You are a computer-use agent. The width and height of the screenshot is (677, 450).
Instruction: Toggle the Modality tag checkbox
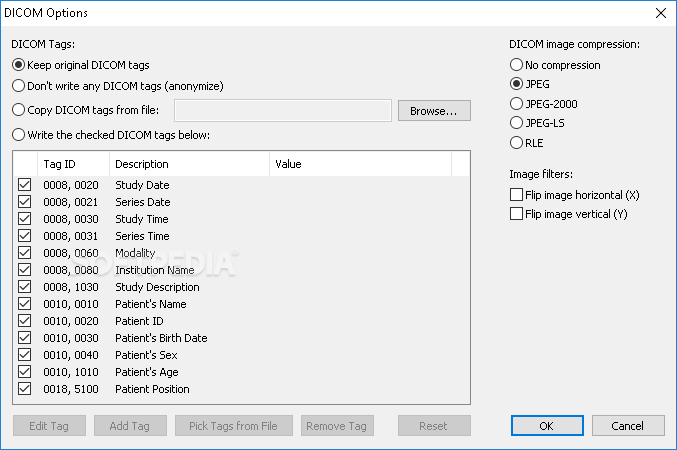25,253
